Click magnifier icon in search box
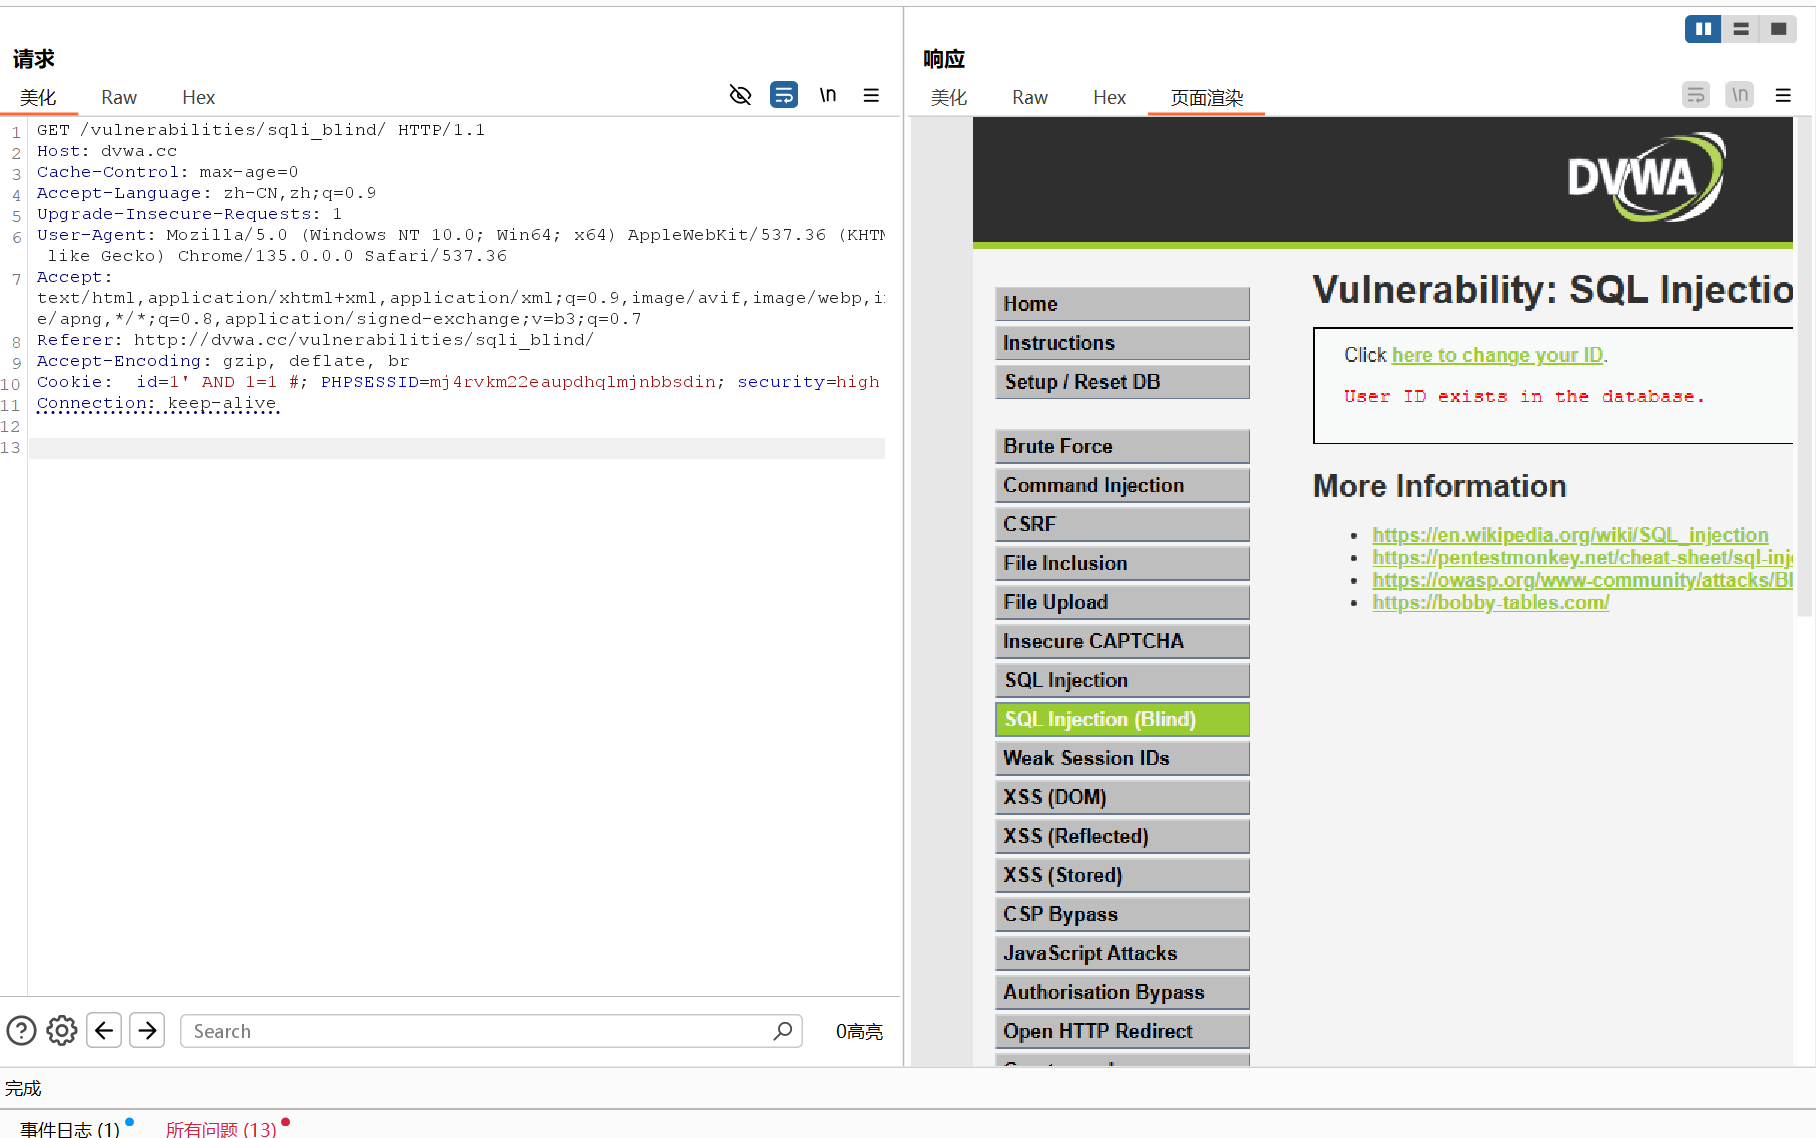This screenshot has height=1138, width=1816. tap(783, 1030)
